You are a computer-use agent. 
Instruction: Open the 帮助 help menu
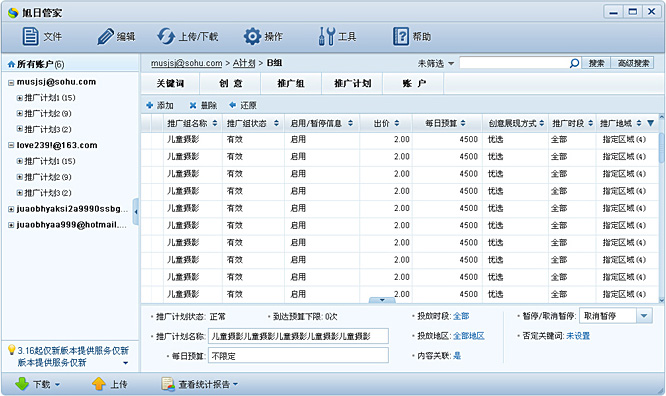[401, 37]
